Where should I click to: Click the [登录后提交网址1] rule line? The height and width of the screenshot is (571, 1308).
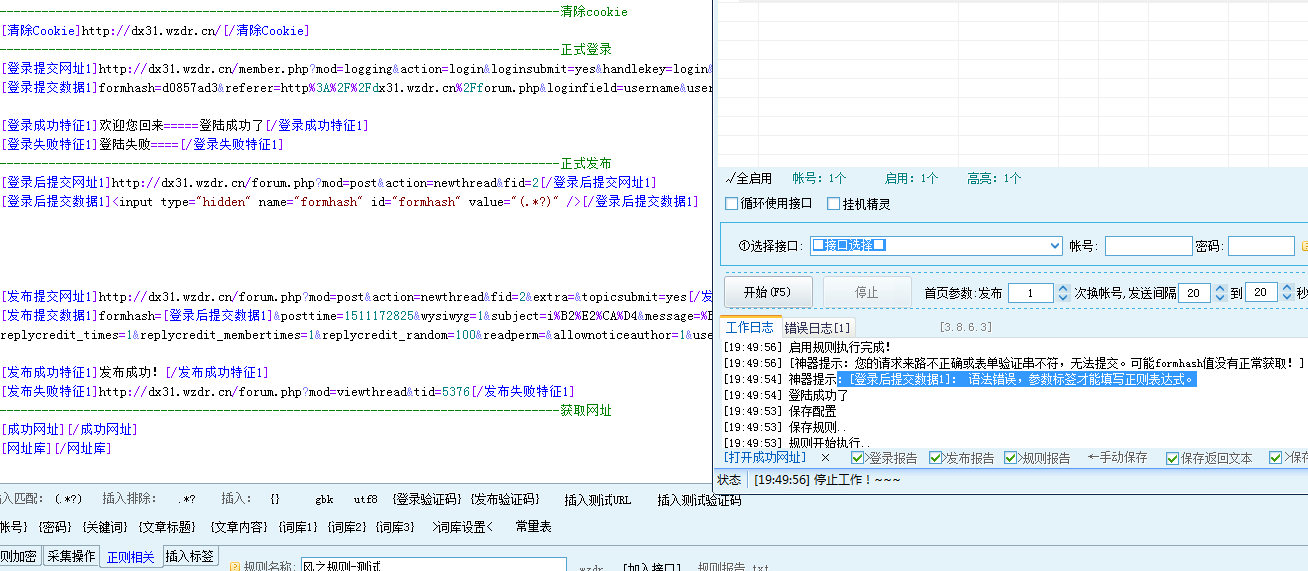[x=328, y=183]
